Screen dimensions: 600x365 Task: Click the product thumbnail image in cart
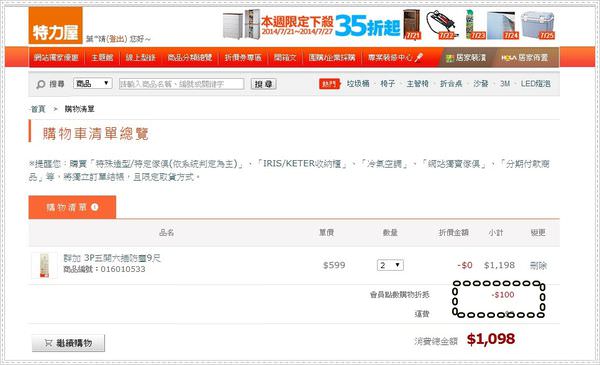[44, 265]
